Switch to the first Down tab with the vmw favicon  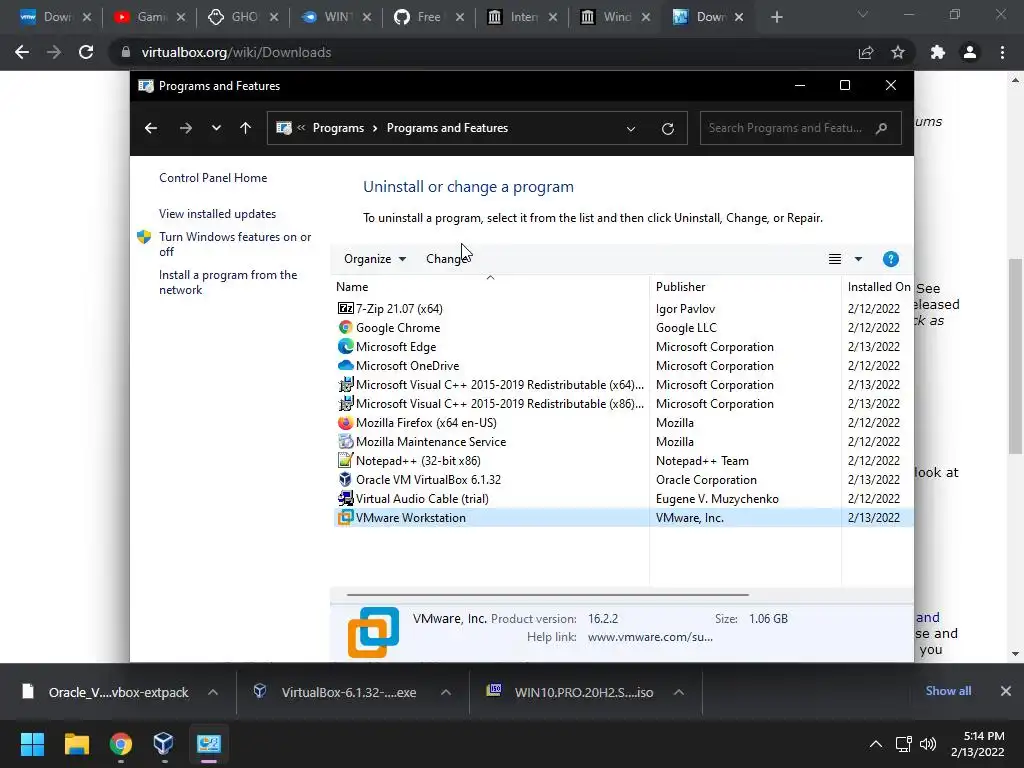[x=56, y=18]
